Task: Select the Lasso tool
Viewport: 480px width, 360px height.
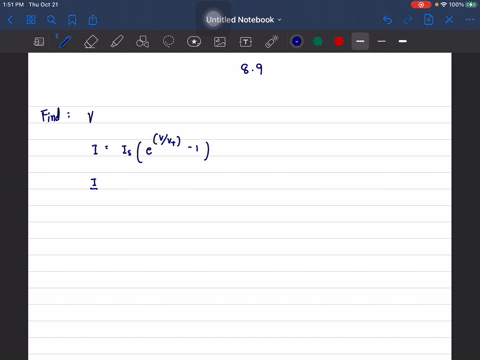Action: click(168, 42)
